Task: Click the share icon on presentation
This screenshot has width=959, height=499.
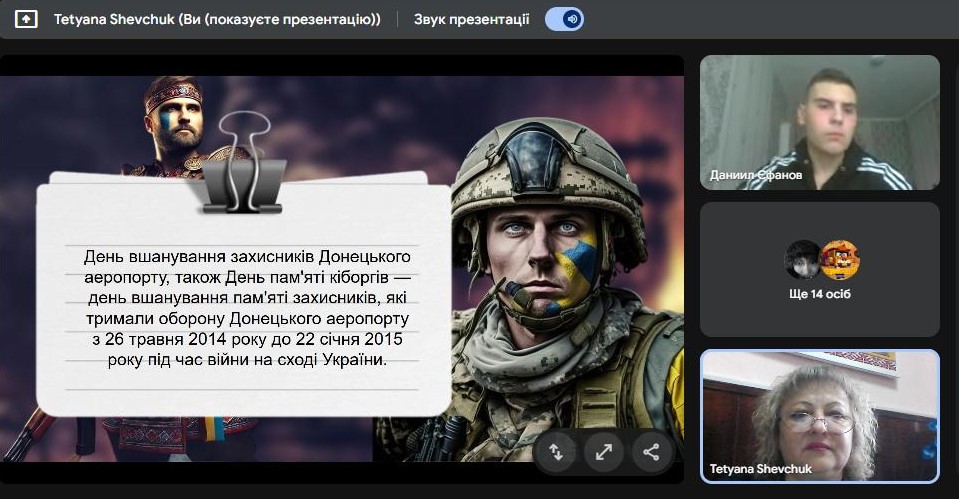Action: point(651,451)
